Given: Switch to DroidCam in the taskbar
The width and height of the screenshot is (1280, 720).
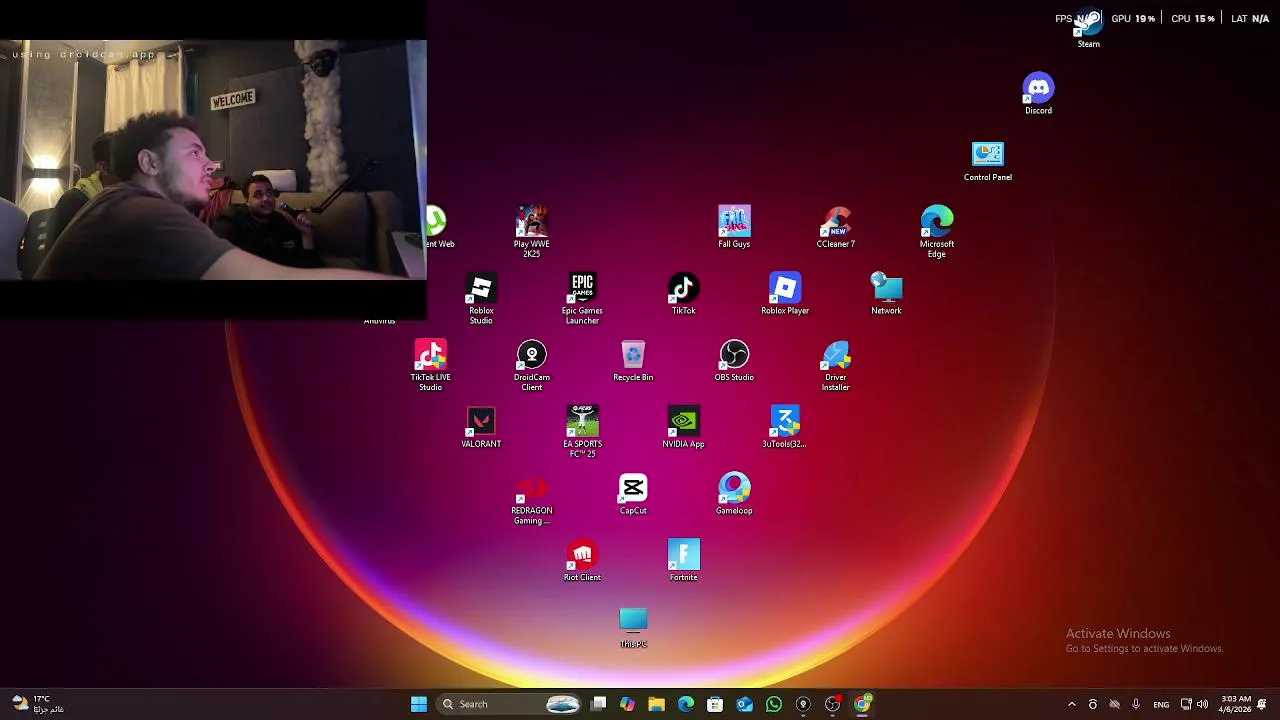Looking at the screenshot, I should [803, 704].
